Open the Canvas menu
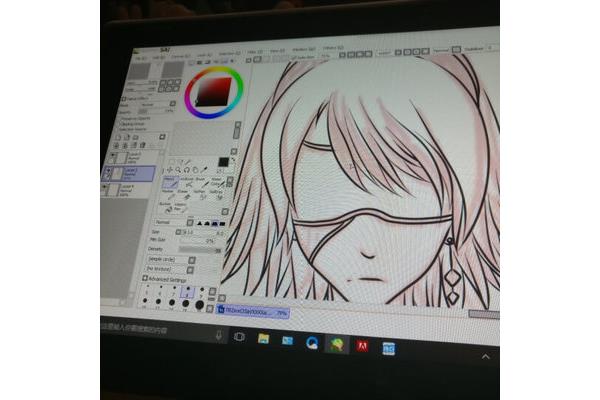The image size is (600, 400). 181,56
